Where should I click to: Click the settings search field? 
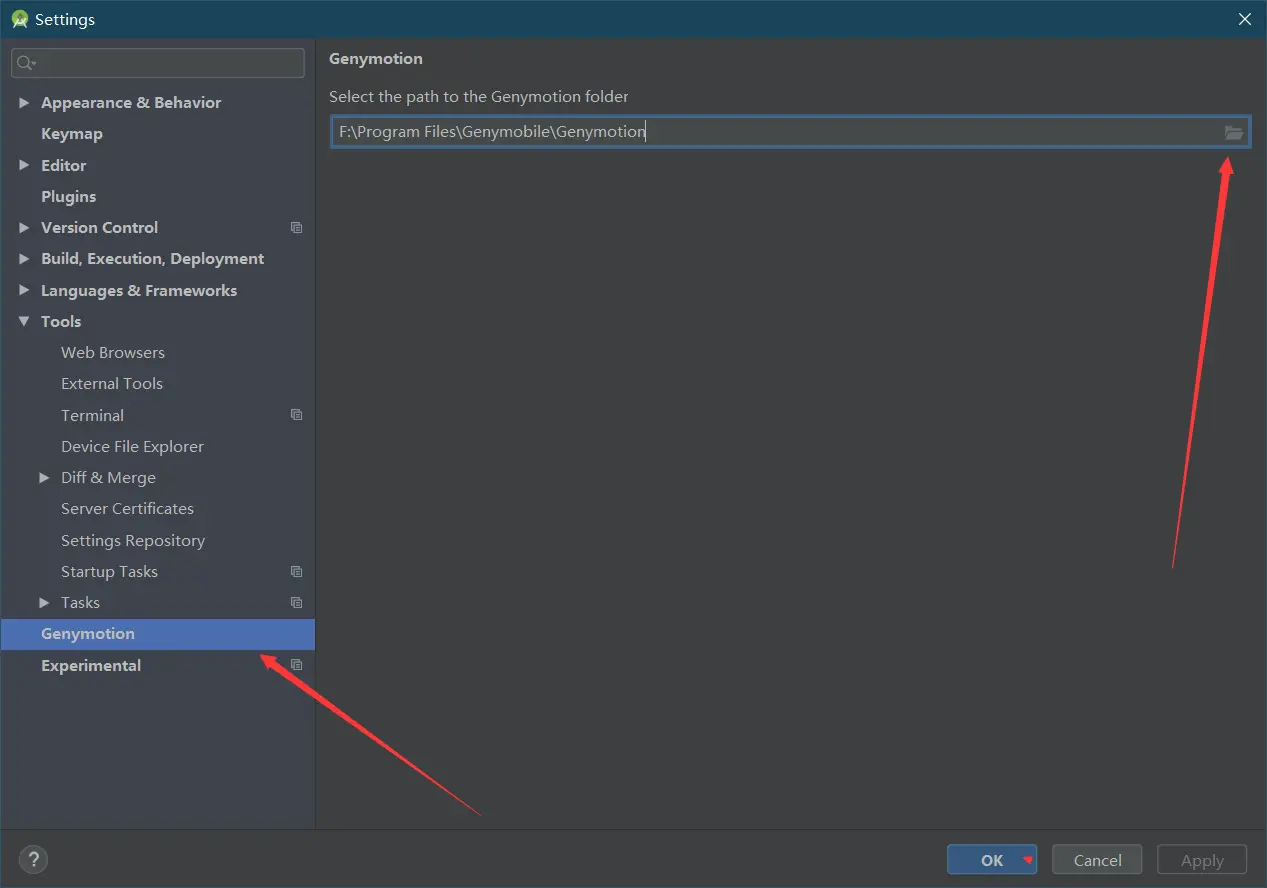coord(158,63)
